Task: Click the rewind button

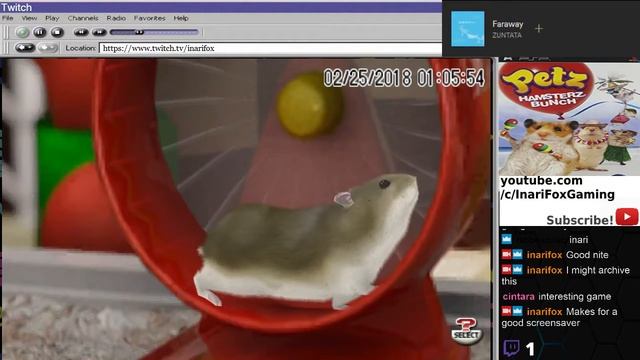Action: (81, 32)
